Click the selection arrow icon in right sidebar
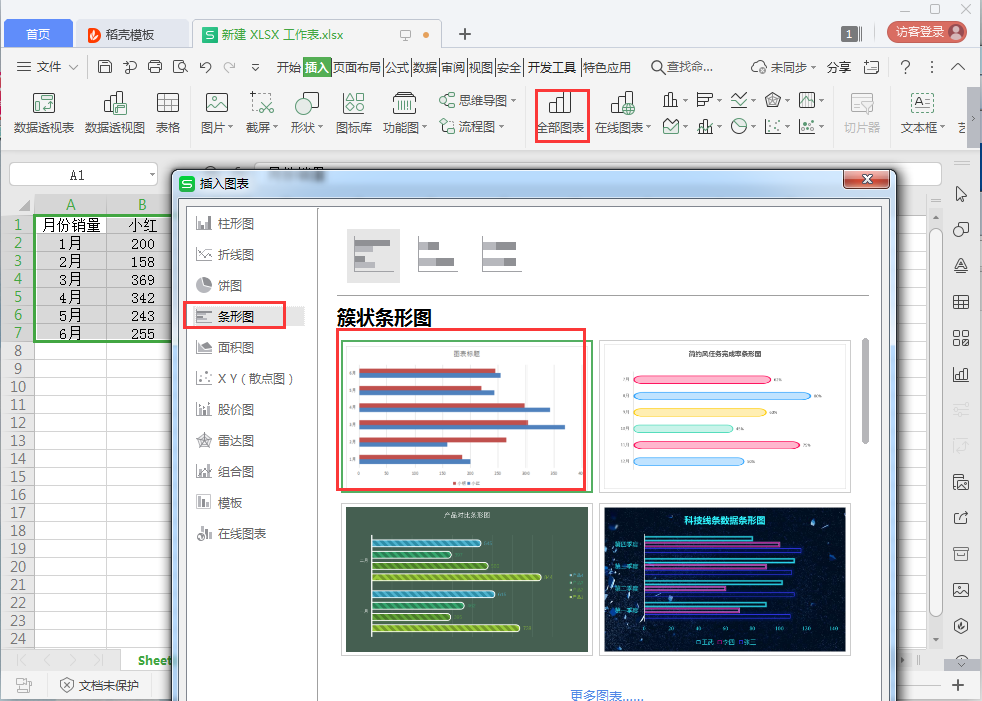The width and height of the screenshot is (982, 701). click(961, 194)
